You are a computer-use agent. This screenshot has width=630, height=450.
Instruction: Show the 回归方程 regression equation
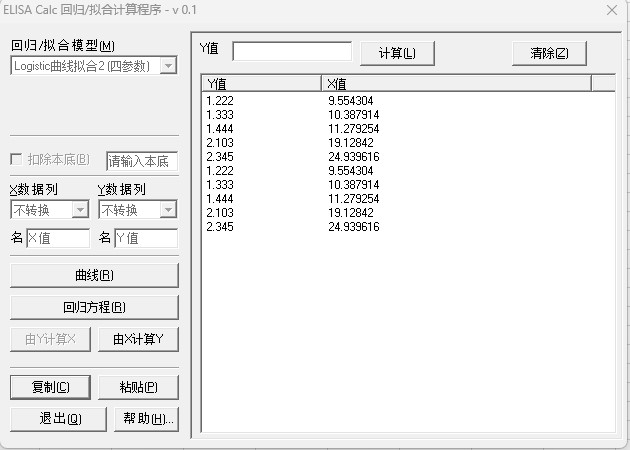click(94, 307)
